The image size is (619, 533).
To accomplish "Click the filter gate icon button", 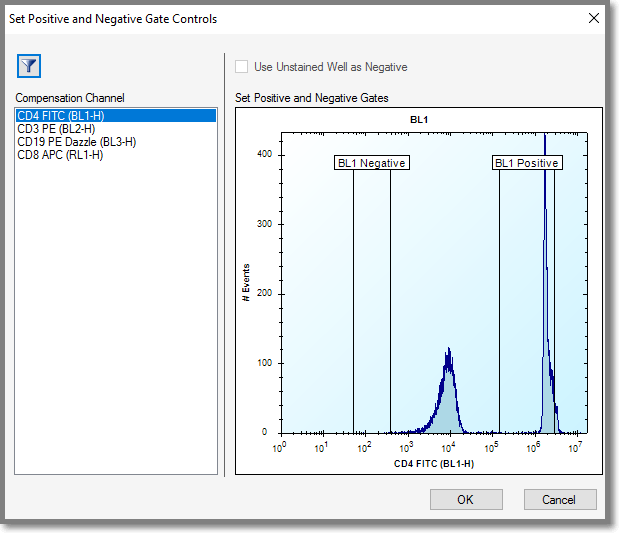I will (x=29, y=67).
